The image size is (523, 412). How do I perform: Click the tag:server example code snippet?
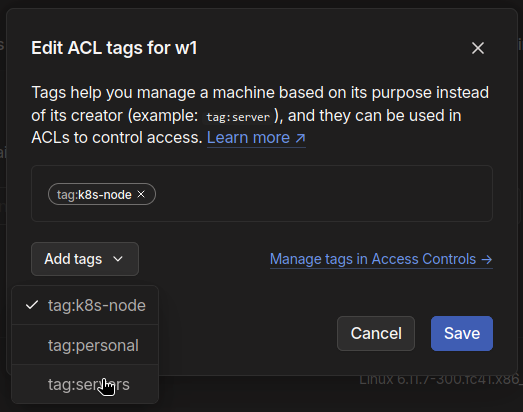pyautogui.click(x=238, y=117)
